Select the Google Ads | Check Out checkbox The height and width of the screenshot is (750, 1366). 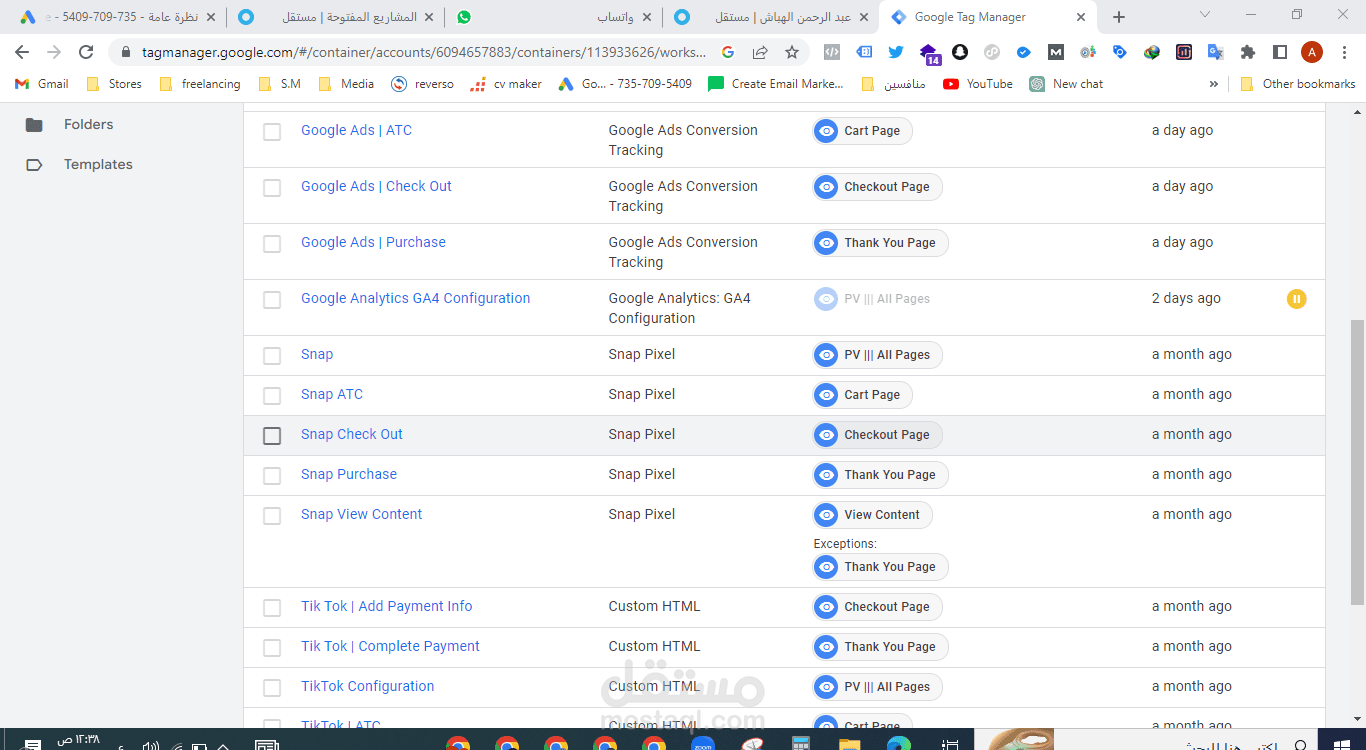[272, 187]
